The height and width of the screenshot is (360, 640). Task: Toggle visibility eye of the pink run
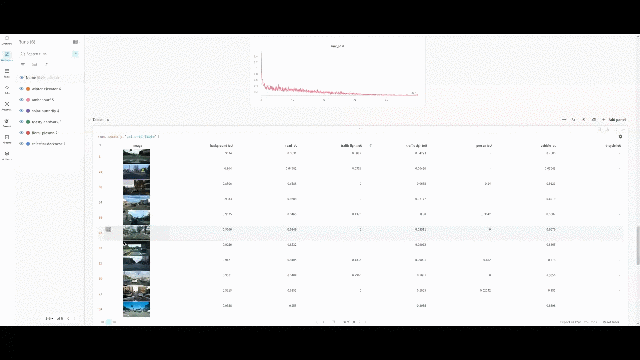[22, 100]
